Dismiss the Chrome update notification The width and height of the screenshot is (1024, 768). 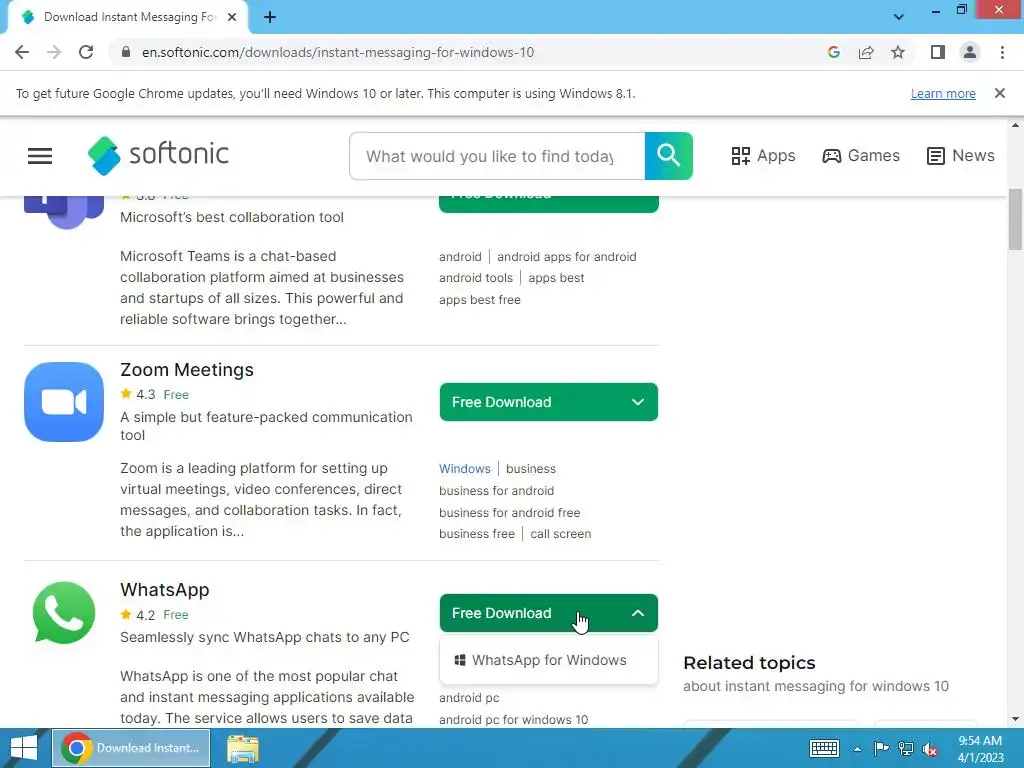coord(1000,93)
